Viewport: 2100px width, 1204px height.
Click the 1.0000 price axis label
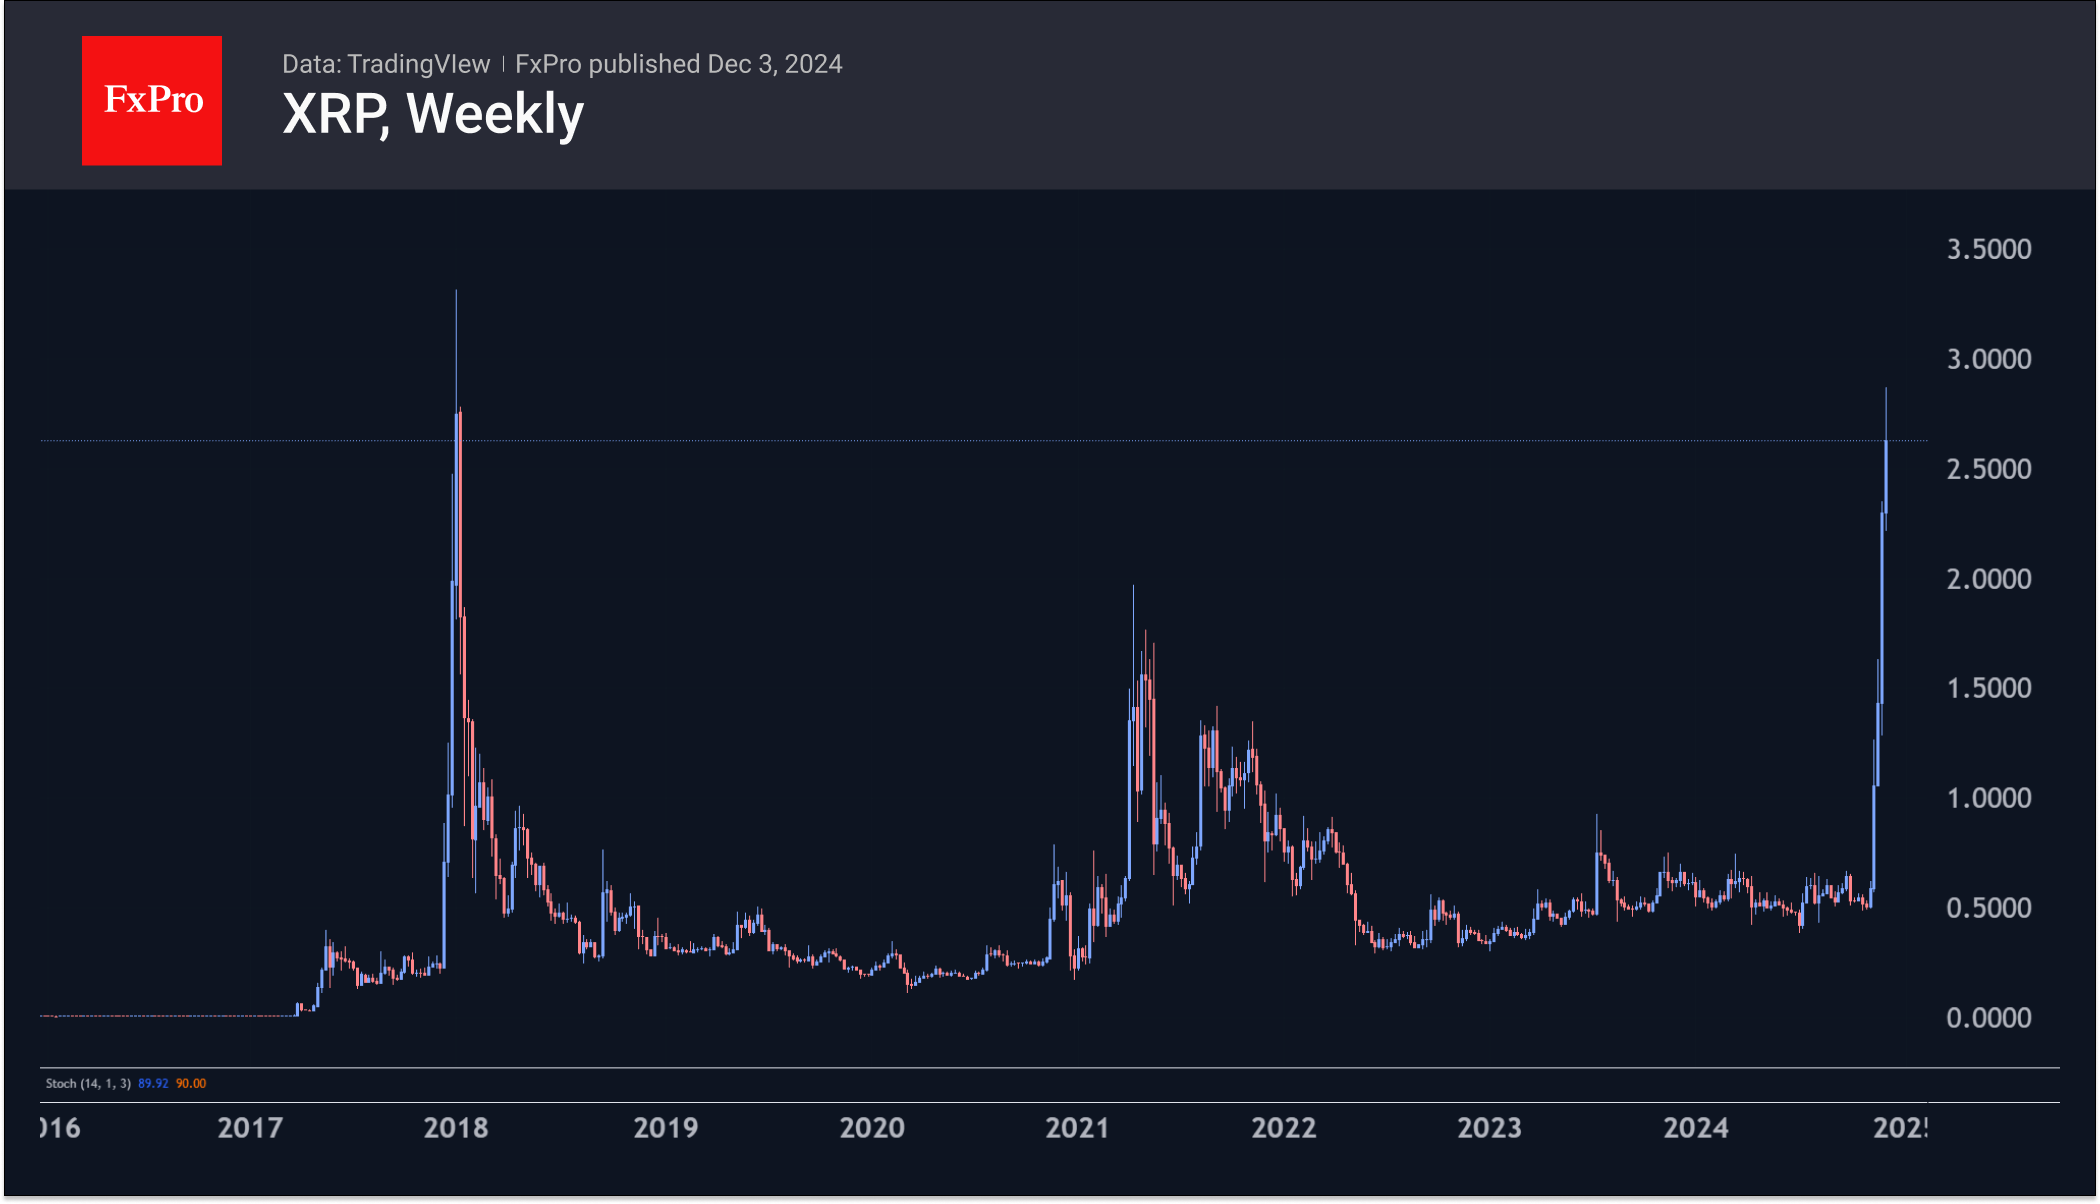click(x=1988, y=798)
